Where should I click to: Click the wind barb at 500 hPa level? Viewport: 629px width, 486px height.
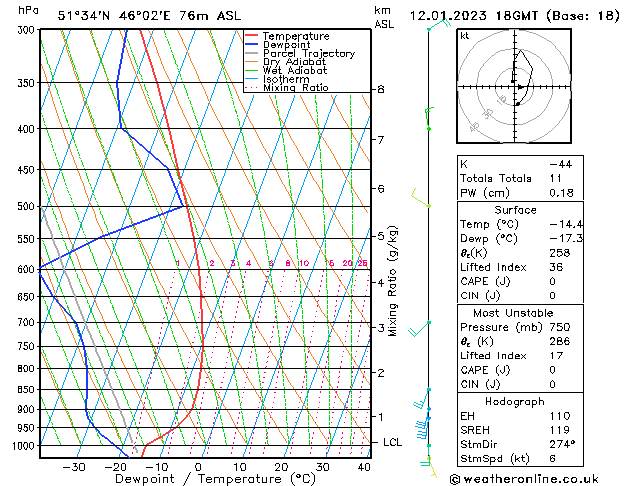pos(421,198)
